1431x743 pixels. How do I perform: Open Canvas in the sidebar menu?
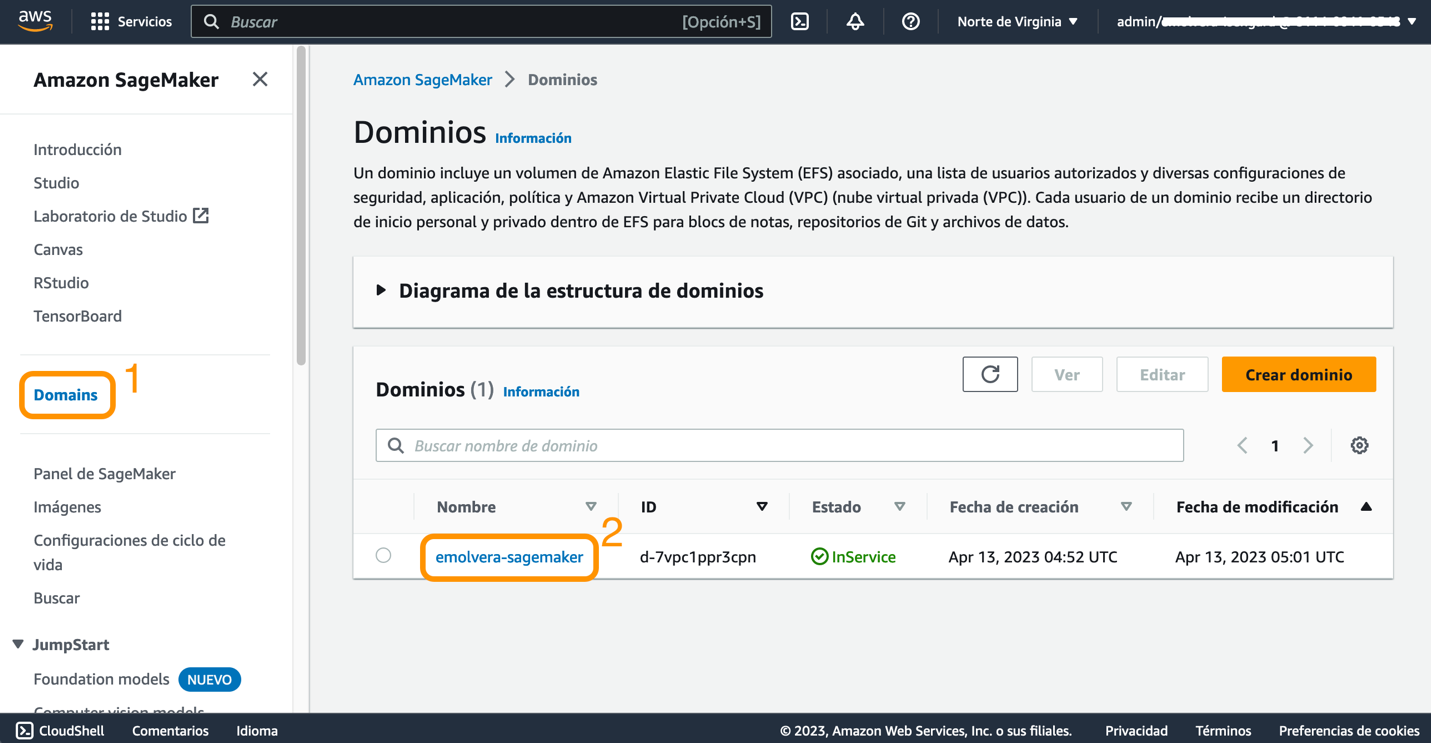[x=58, y=249]
